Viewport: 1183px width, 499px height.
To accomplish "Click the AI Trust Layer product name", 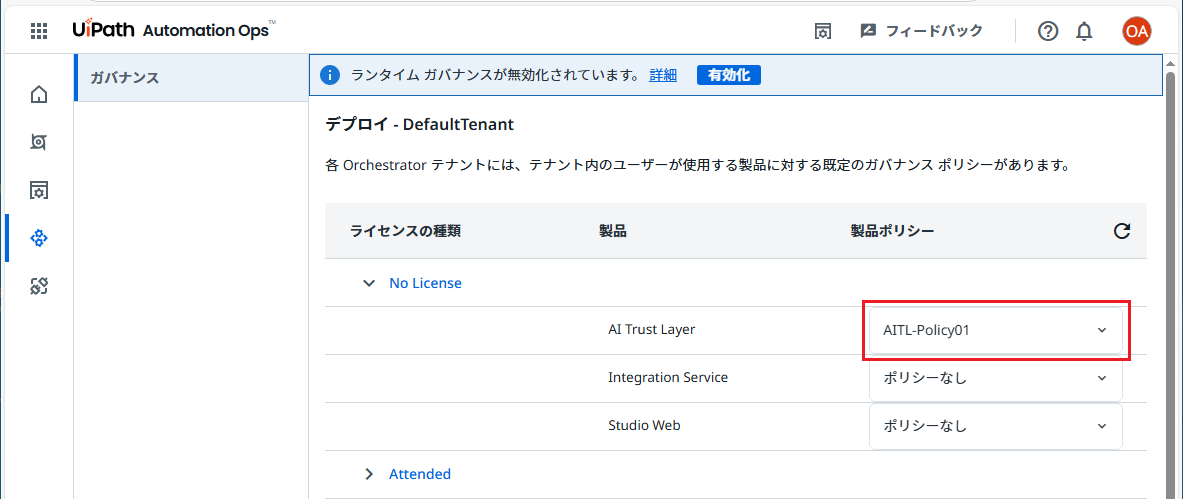I will click(x=652, y=330).
